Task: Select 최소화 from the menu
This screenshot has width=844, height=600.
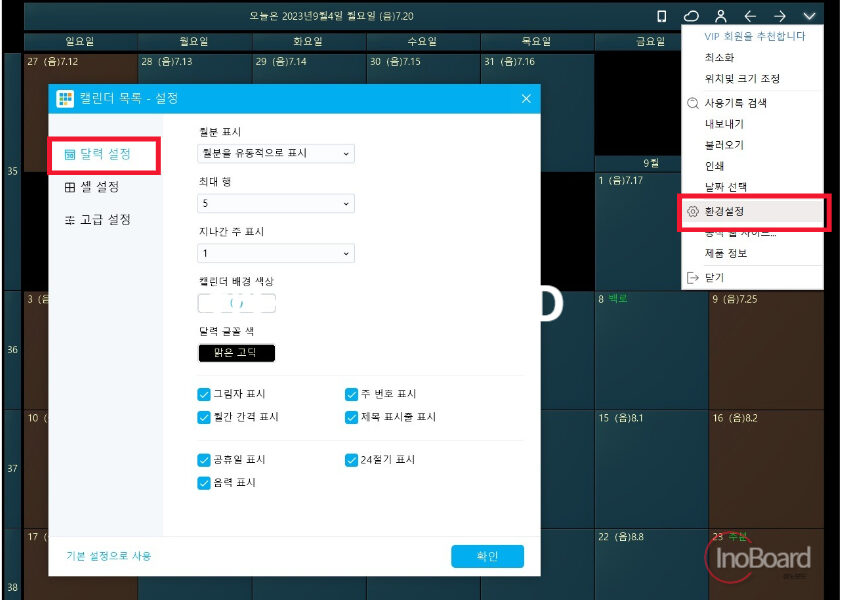Action: click(720, 58)
